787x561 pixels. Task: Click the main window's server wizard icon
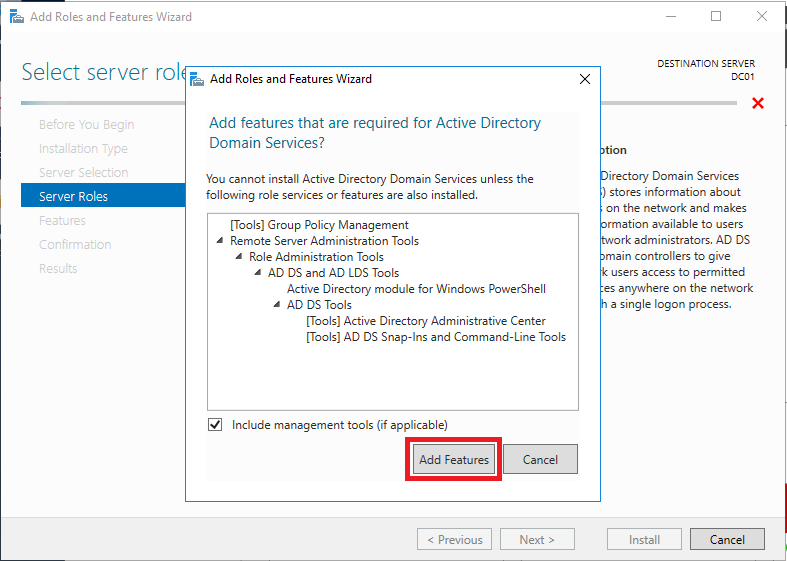(x=17, y=17)
